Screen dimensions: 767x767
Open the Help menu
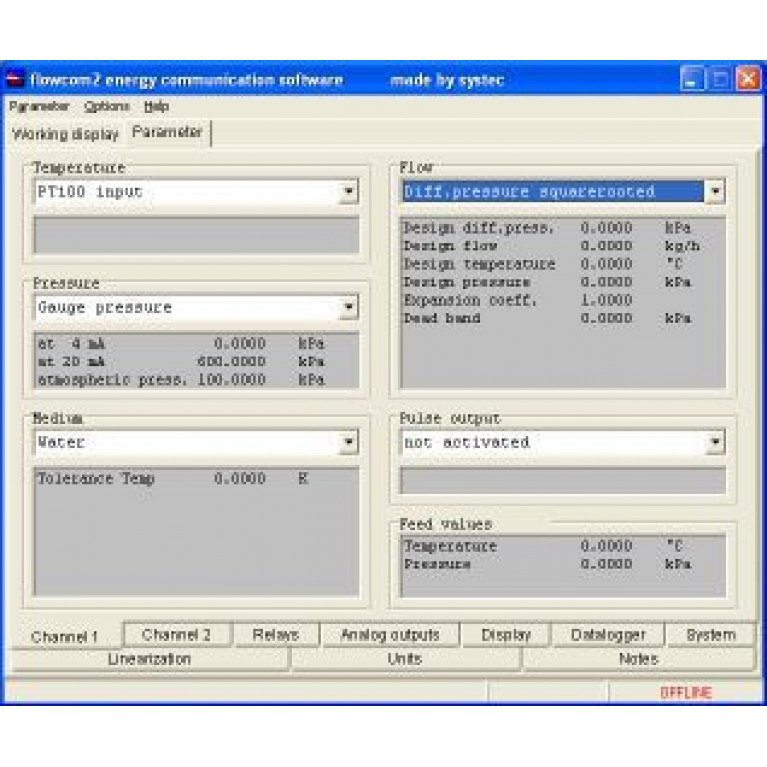pos(156,106)
